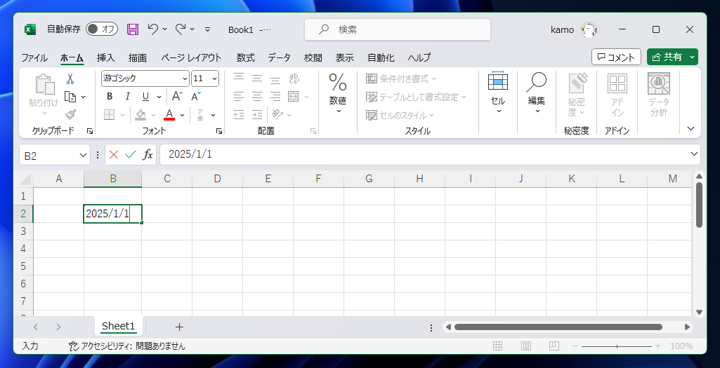Open the セル cells group
This screenshot has height=368, width=720.
tap(498, 93)
